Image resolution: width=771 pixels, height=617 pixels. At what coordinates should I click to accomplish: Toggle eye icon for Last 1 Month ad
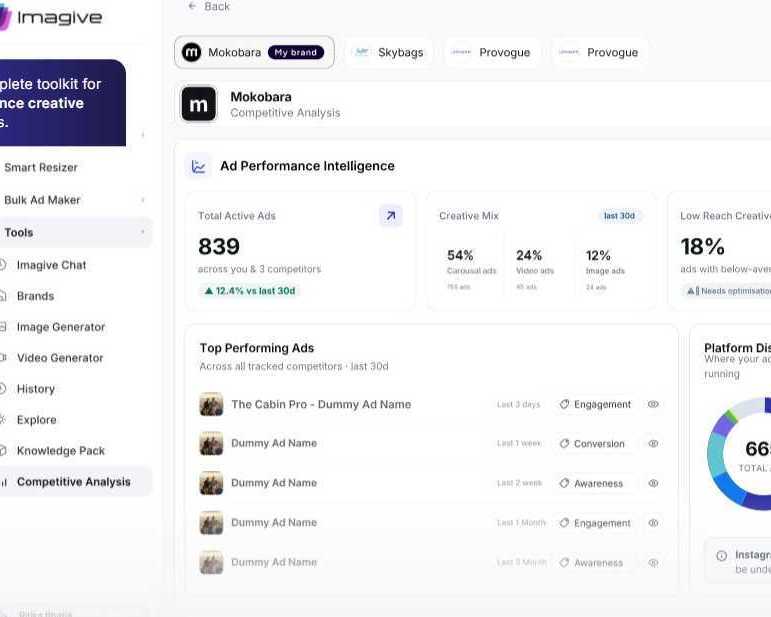(653, 523)
